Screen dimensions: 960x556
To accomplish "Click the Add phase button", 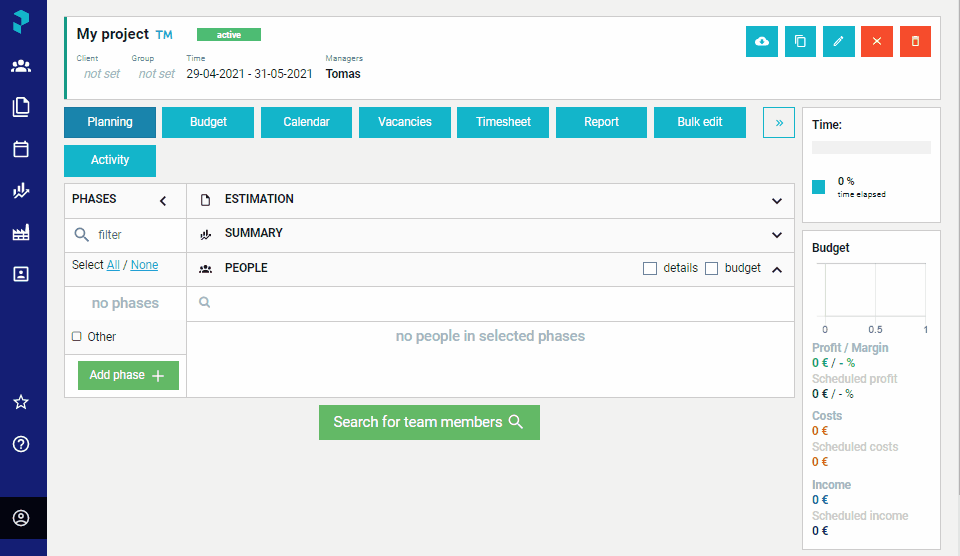I will (128, 375).
